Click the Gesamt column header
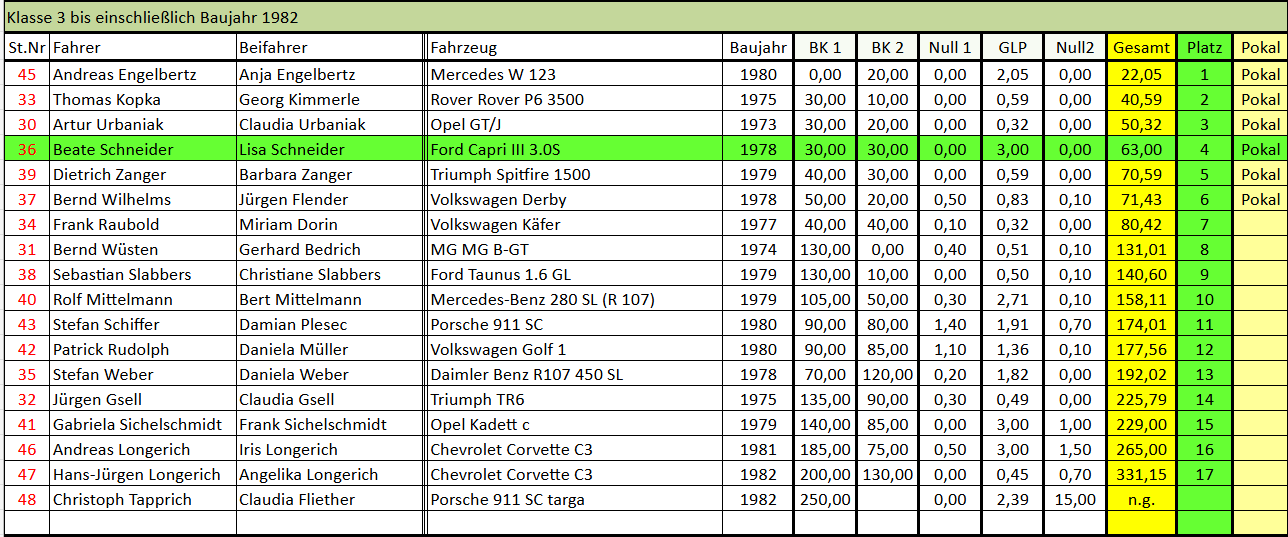 coord(1141,47)
